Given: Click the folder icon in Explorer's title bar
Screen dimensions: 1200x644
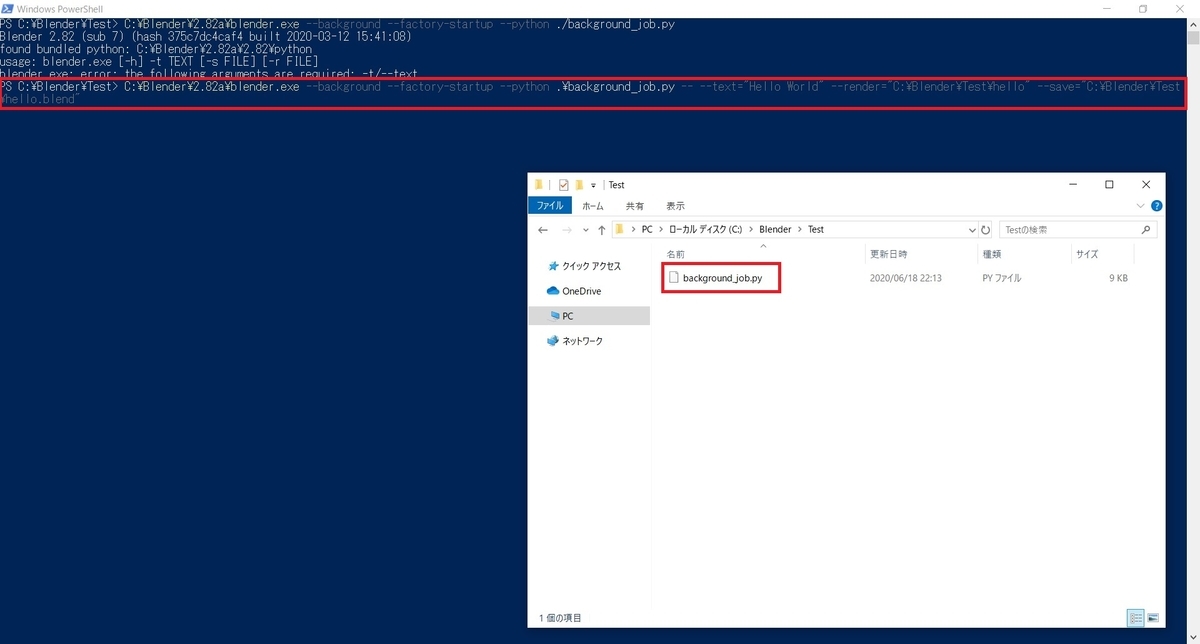Looking at the screenshot, I should [539, 185].
